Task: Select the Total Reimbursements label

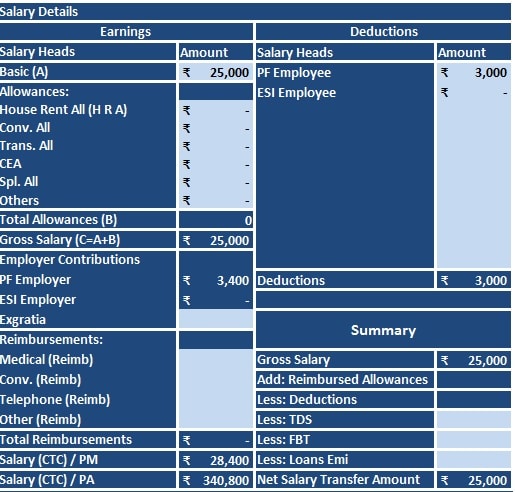Action: tap(88, 440)
